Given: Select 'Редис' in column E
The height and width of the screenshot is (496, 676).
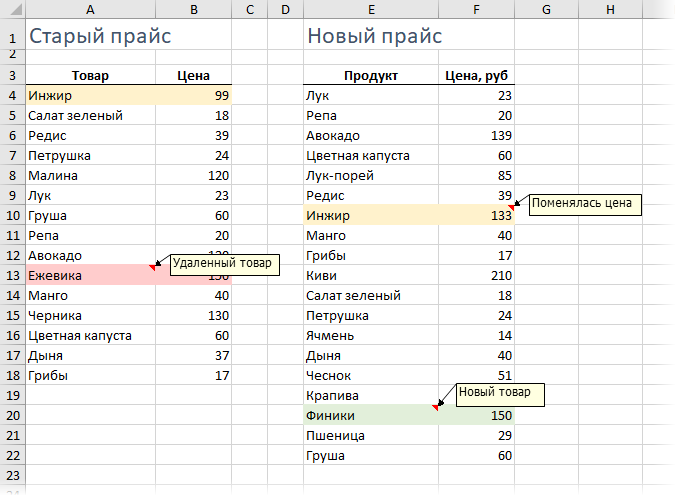Looking at the screenshot, I should click(371, 195).
